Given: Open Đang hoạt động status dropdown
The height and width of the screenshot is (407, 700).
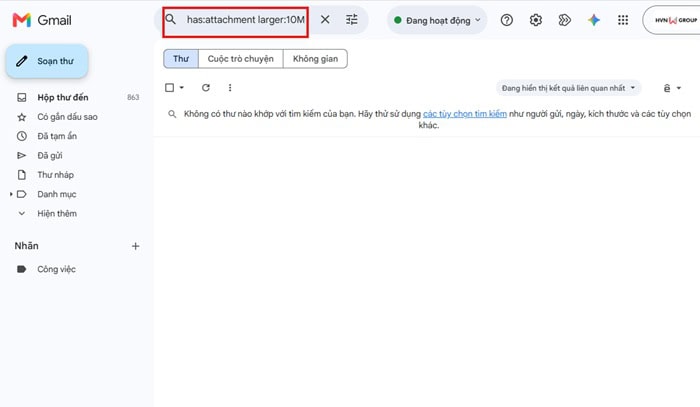Looking at the screenshot, I should pos(438,20).
